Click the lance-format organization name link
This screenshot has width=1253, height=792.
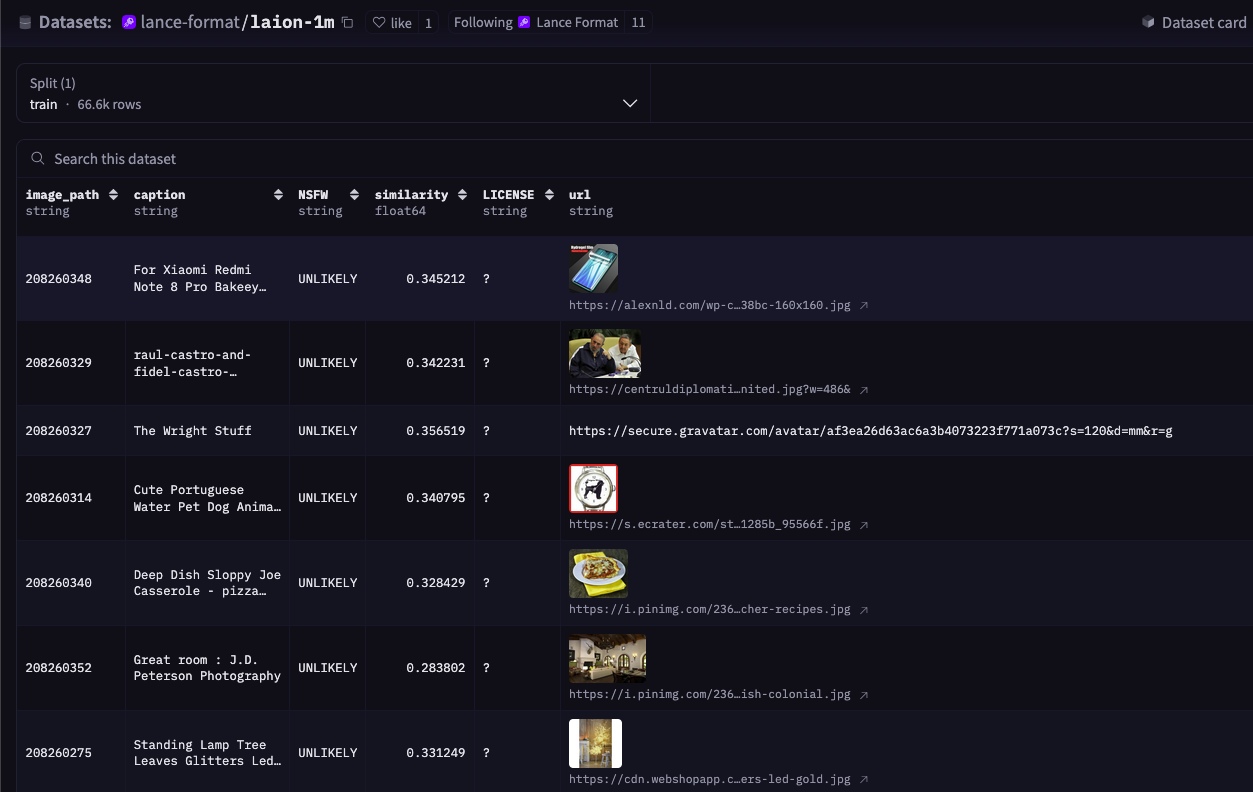point(189,22)
